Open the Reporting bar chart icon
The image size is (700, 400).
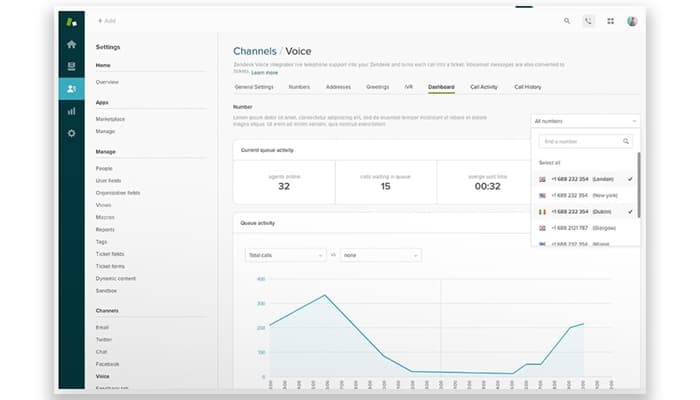tap(71, 111)
